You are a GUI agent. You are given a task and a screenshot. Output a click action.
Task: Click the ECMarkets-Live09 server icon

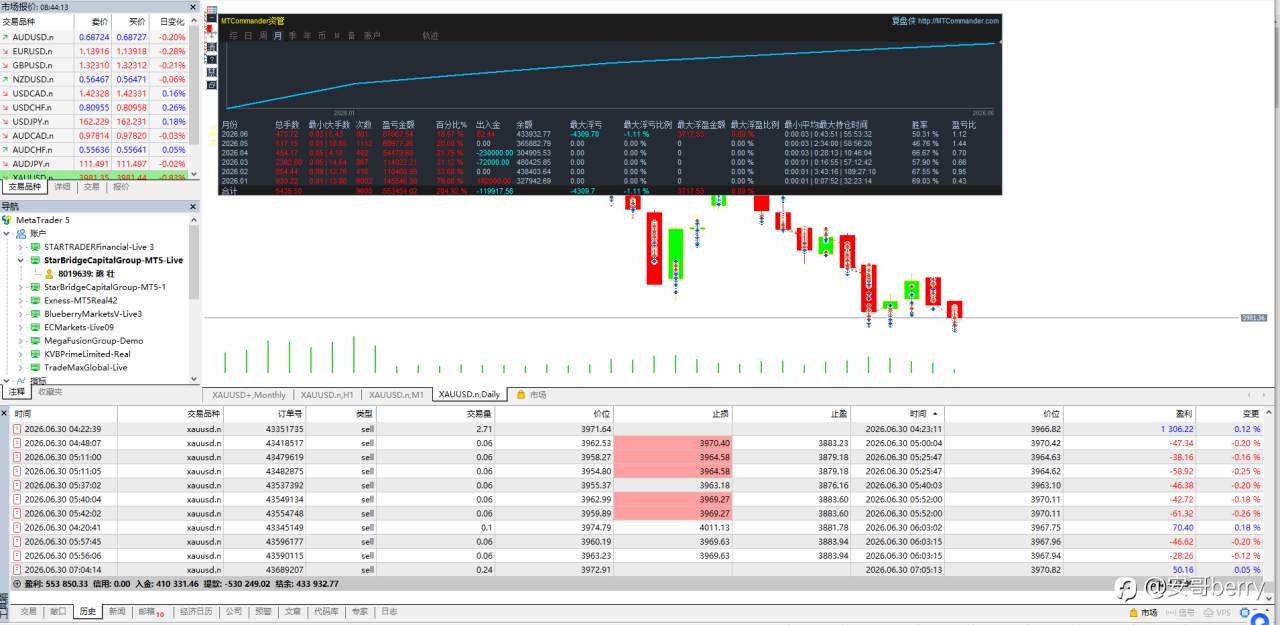point(36,327)
